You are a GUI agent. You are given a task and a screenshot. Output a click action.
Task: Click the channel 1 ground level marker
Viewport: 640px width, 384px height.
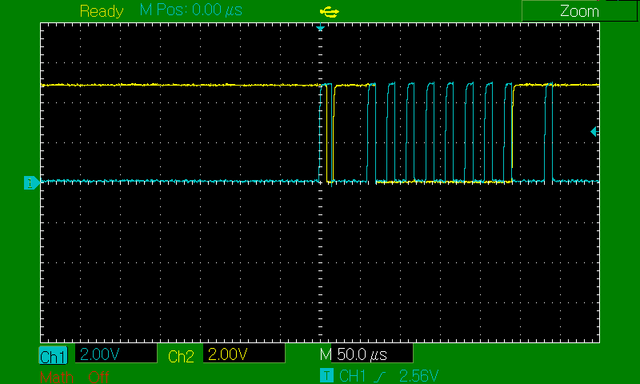(31, 182)
